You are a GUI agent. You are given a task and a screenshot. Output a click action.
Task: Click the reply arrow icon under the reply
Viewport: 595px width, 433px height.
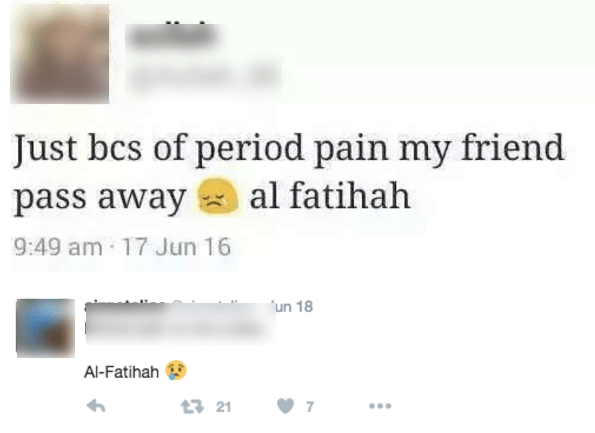(96, 406)
